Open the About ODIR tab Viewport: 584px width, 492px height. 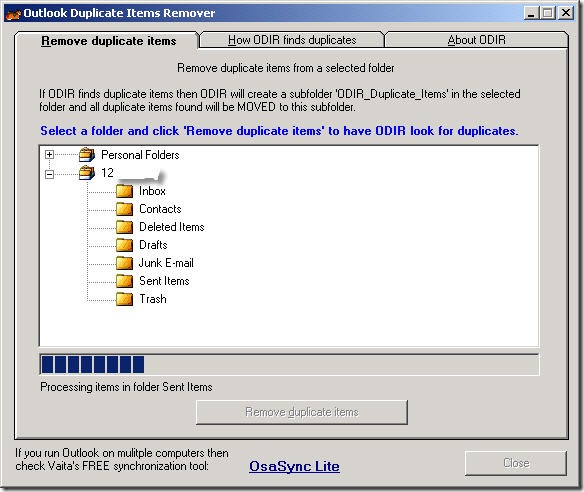click(x=476, y=40)
